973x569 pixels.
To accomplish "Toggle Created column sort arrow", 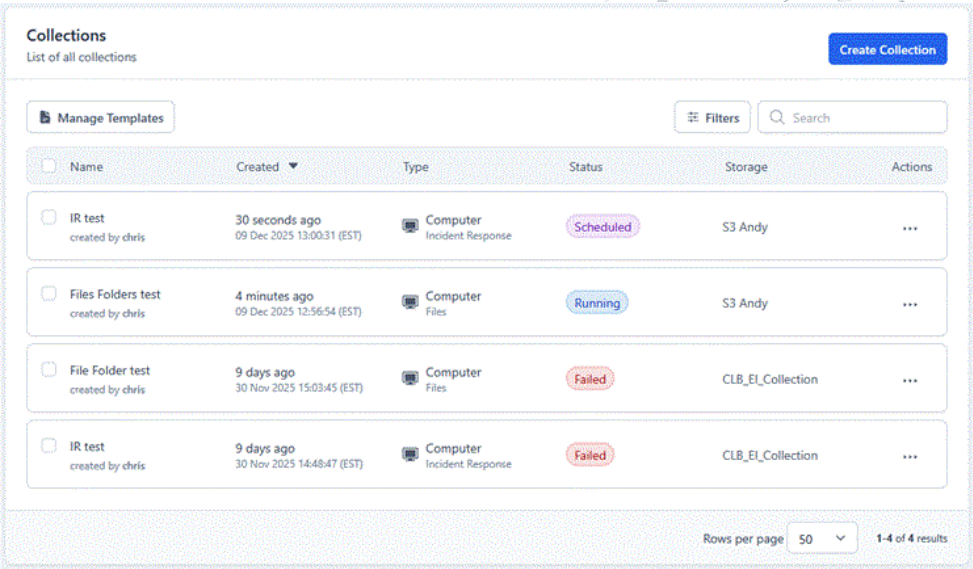I will click(293, 166).
